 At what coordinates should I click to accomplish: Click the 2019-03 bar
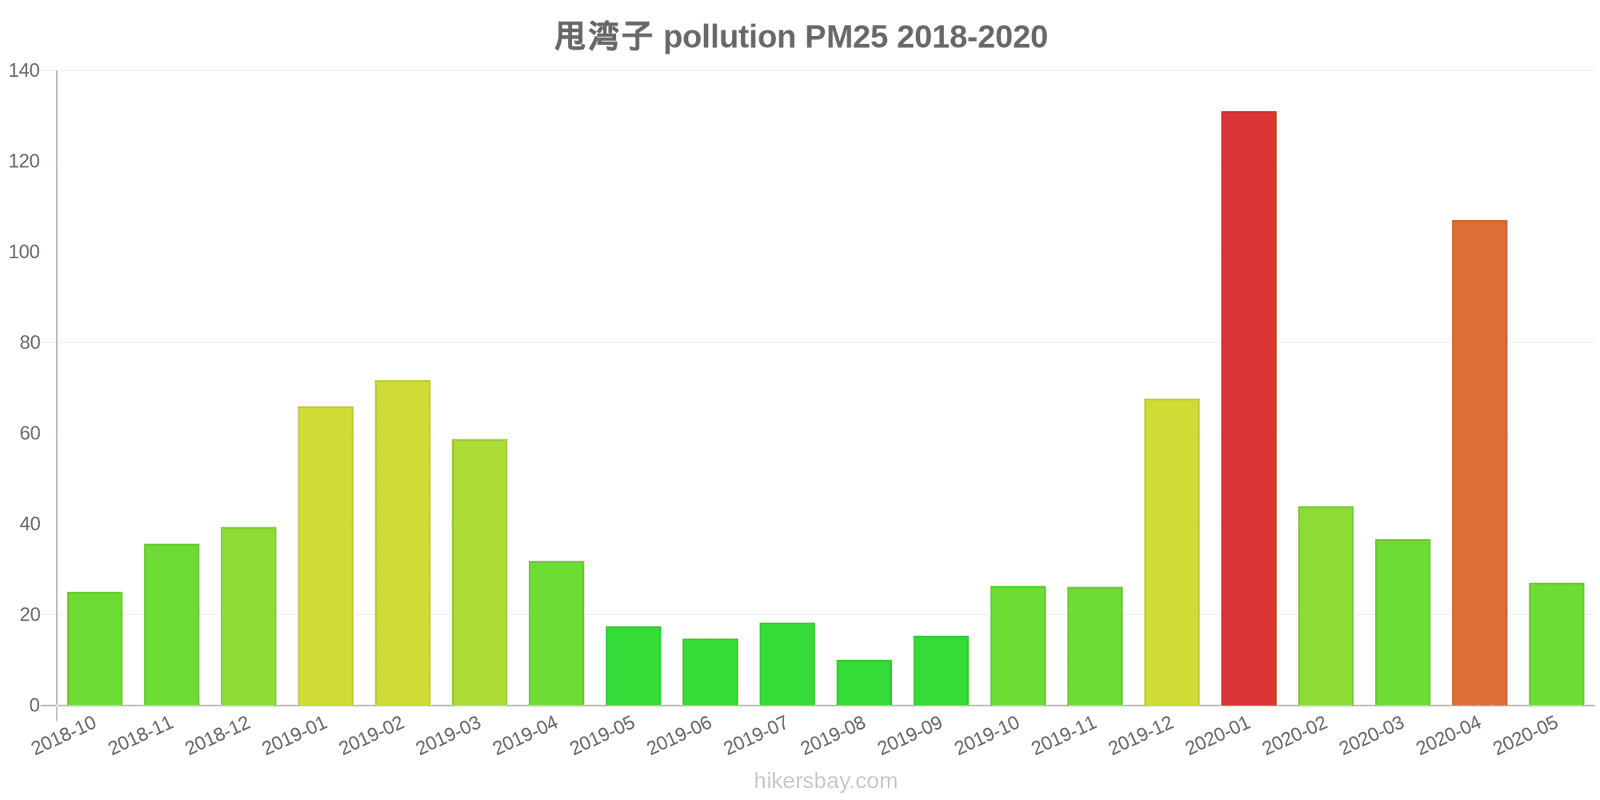coord(479,572)
